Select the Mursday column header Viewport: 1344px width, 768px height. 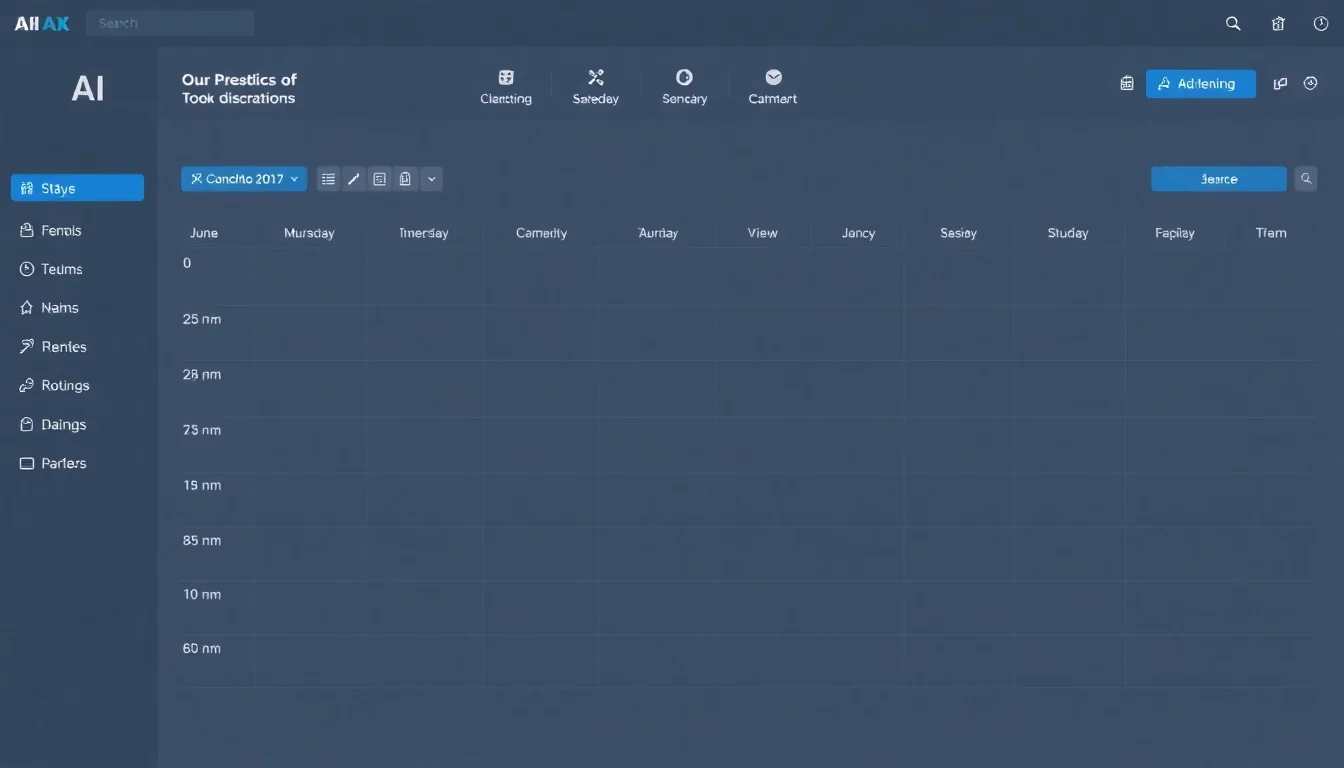pyautogui.click(x=309, y=233)
